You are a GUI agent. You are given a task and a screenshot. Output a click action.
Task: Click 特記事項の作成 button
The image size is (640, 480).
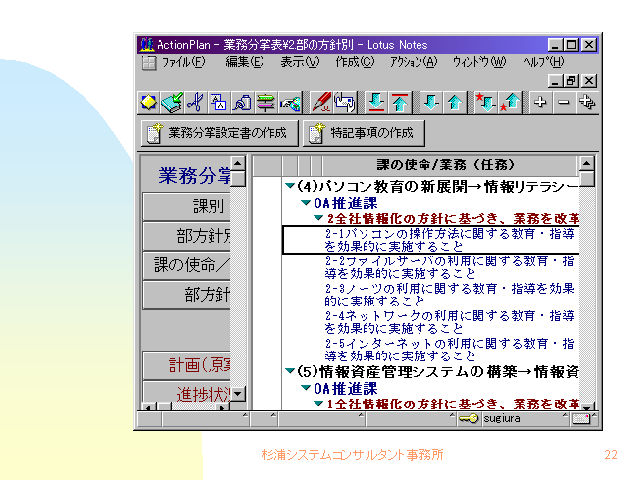click(365, 133)
